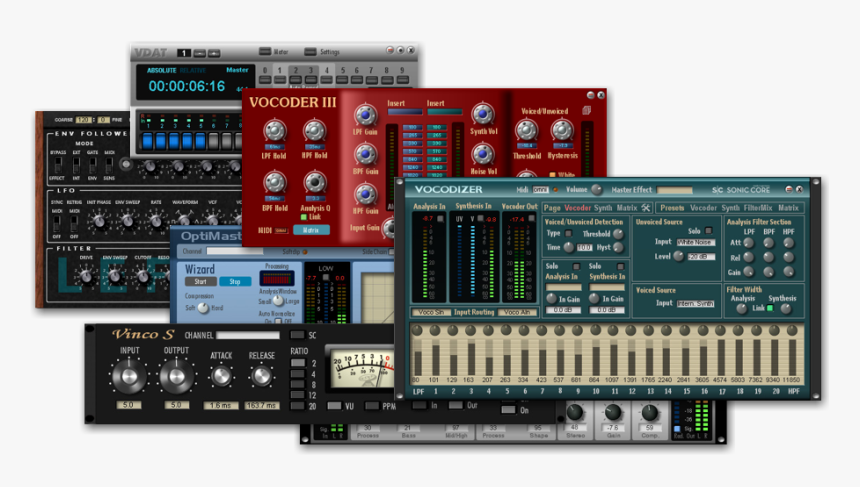Click the Sonic Core logo in Vocodizer

(x=741, y=190)
